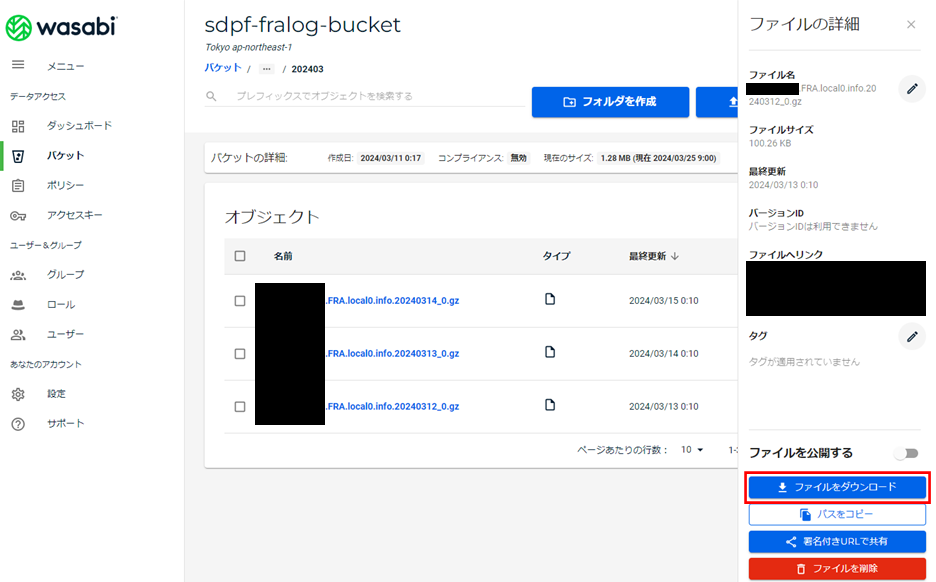Go to バケット menu item
Image resolution: width=936 pixels, height=582 pixels.
click(x=66, y=156)
